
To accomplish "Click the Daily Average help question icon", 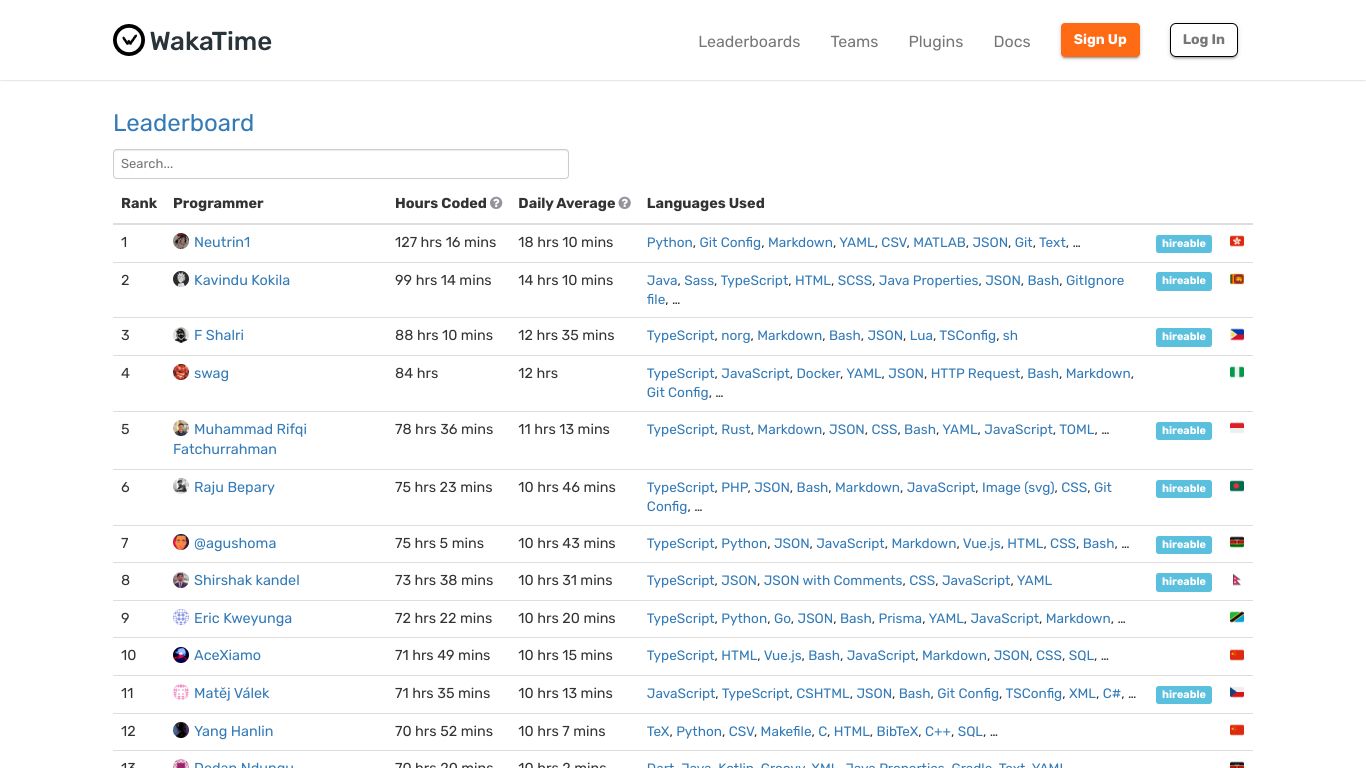I will tap(625, 203).
